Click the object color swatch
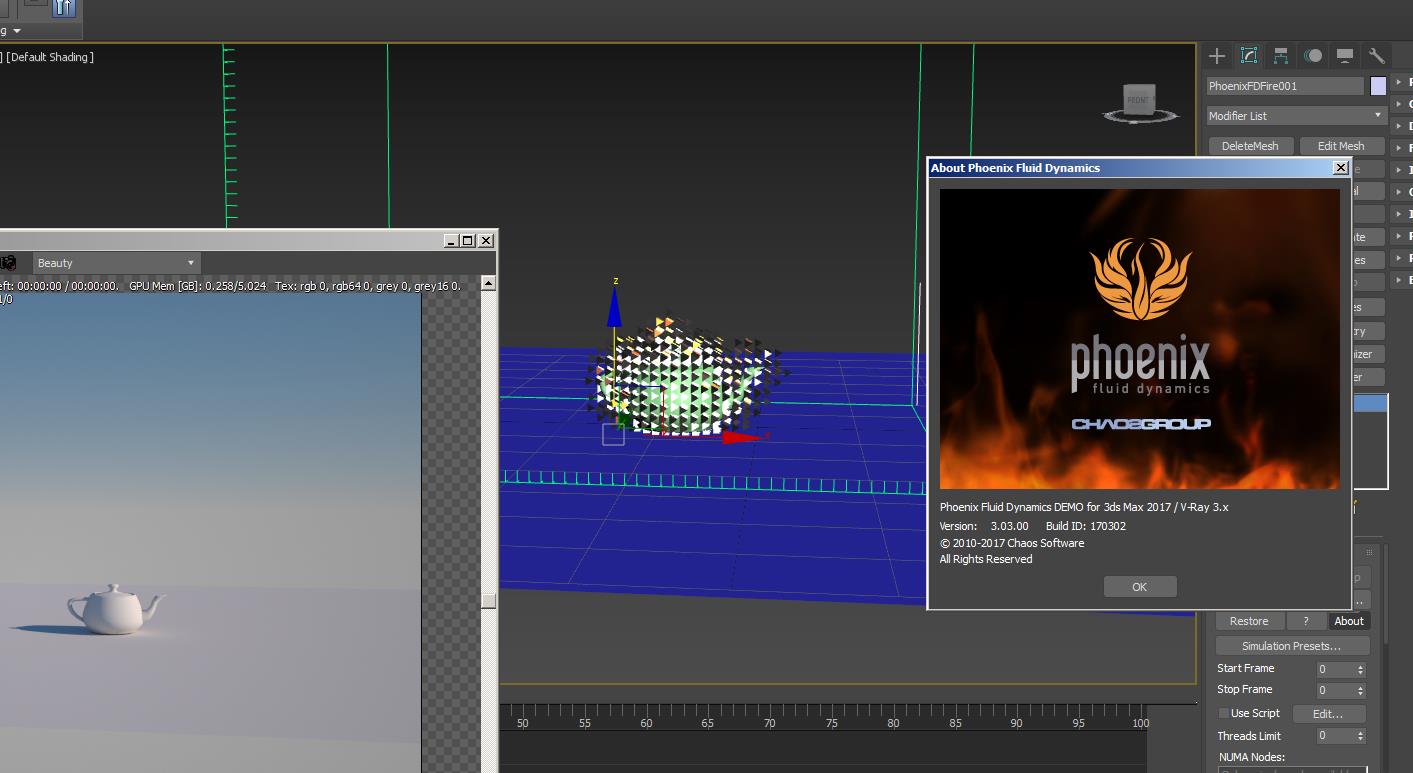Screen dimensions: 1413x773 tap(1379, 86)
